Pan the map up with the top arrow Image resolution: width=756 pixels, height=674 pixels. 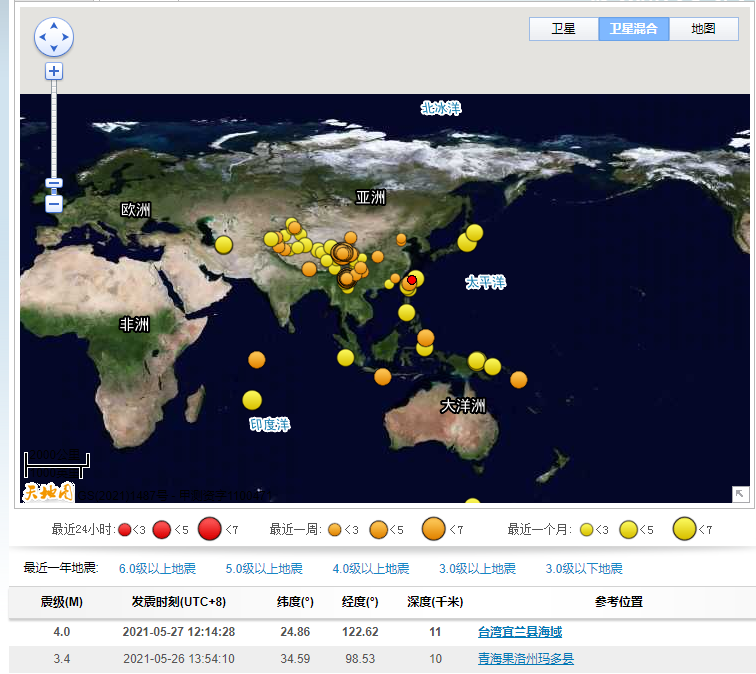54,25
